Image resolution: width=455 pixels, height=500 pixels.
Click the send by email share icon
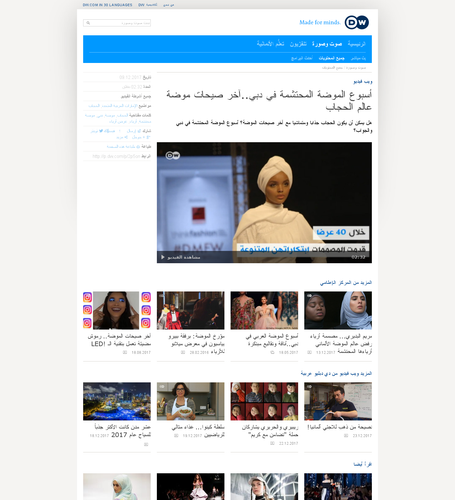[139, 131]
